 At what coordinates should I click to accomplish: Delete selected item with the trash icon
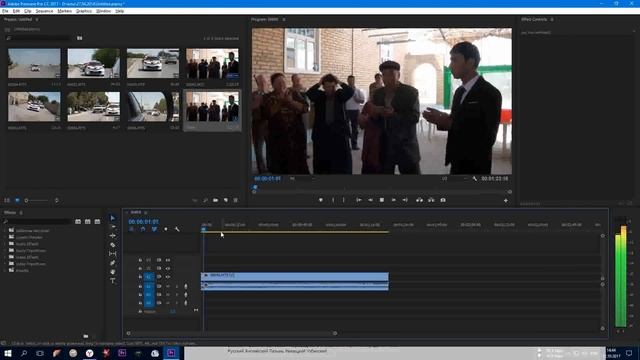point(236,200)
